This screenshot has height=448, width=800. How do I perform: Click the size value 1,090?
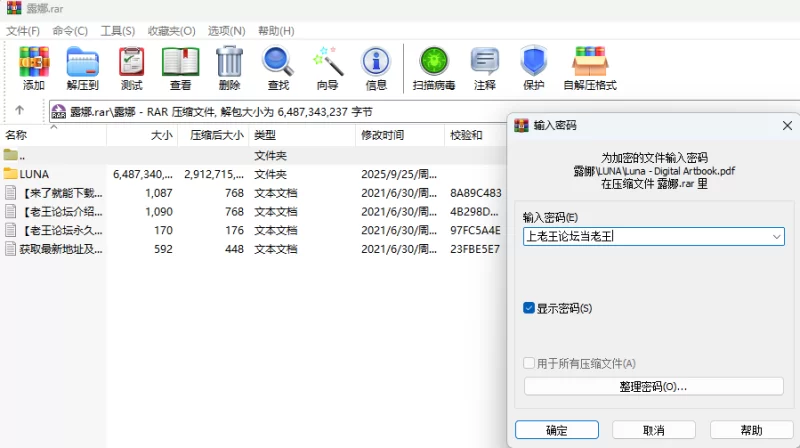tap(159, 212)
